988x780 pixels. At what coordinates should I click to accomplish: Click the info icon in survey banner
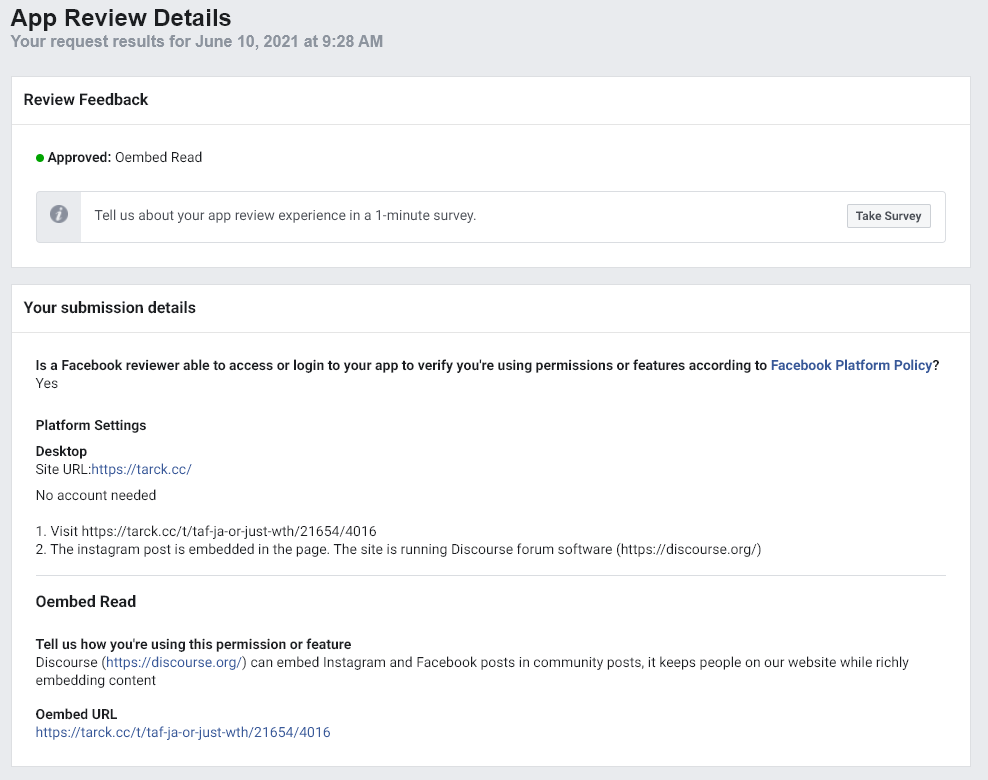[59, 214]
